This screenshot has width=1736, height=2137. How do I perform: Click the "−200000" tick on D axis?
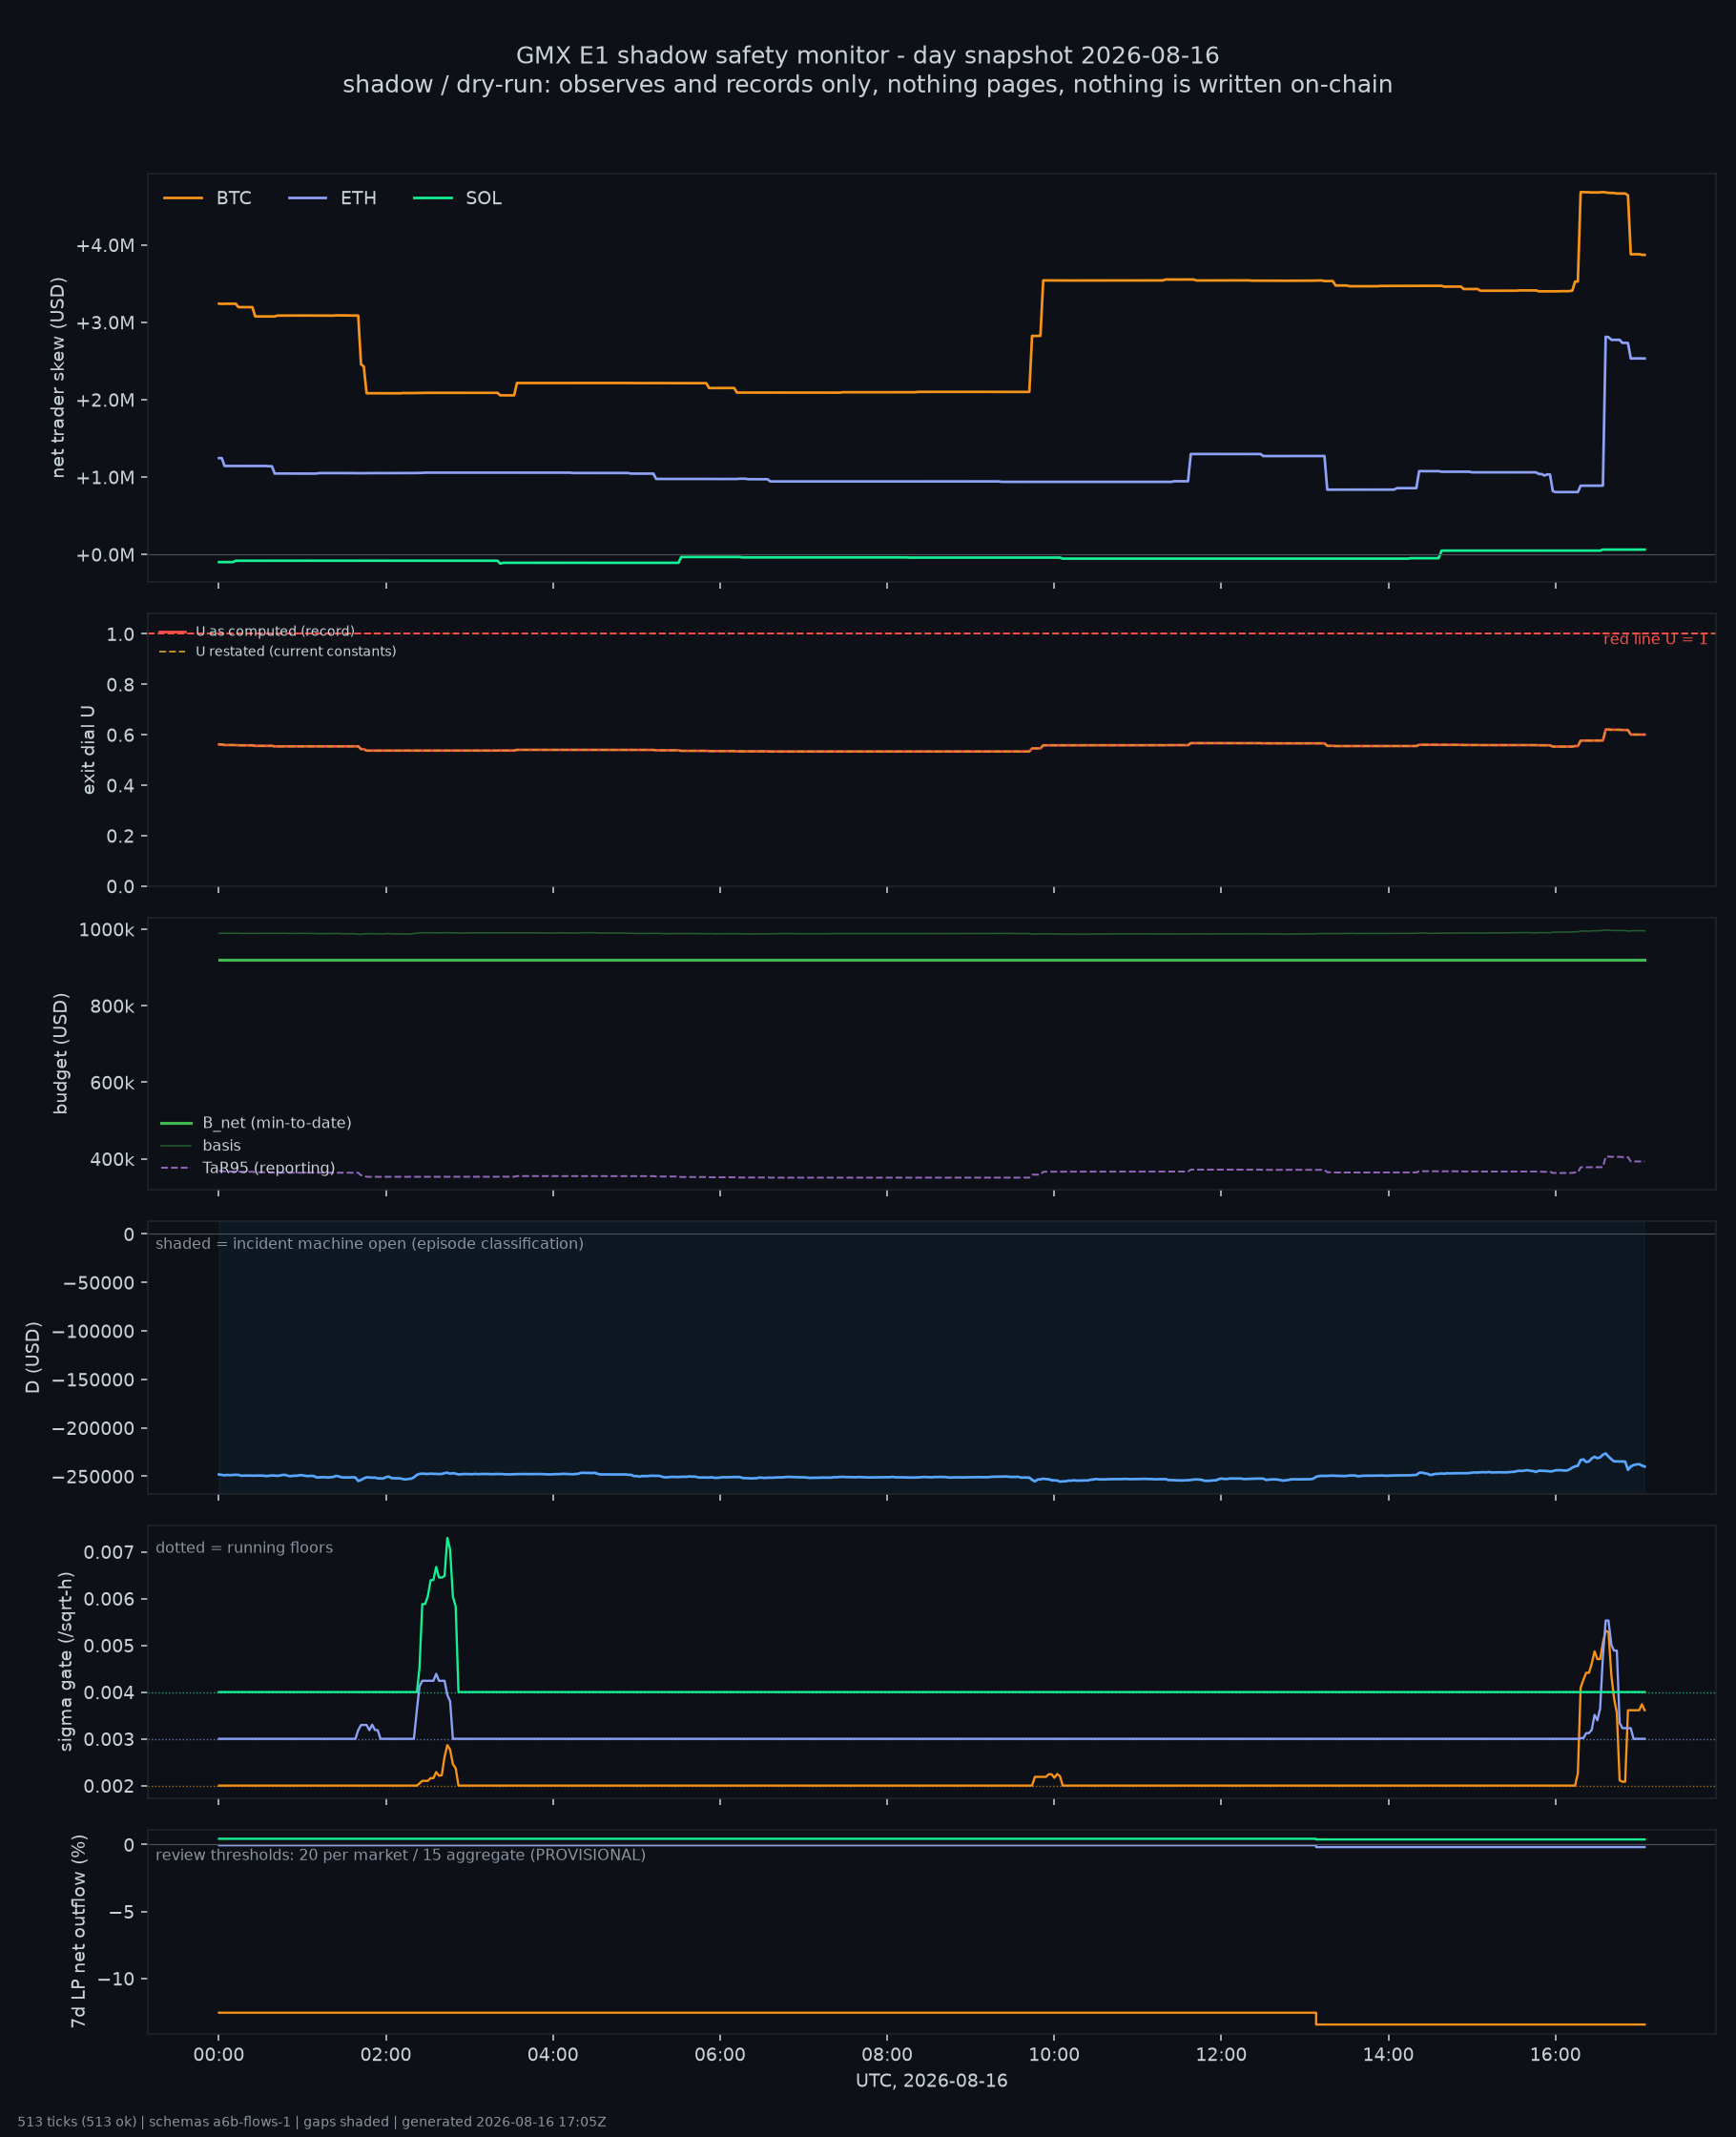(x=93, y=1429)
